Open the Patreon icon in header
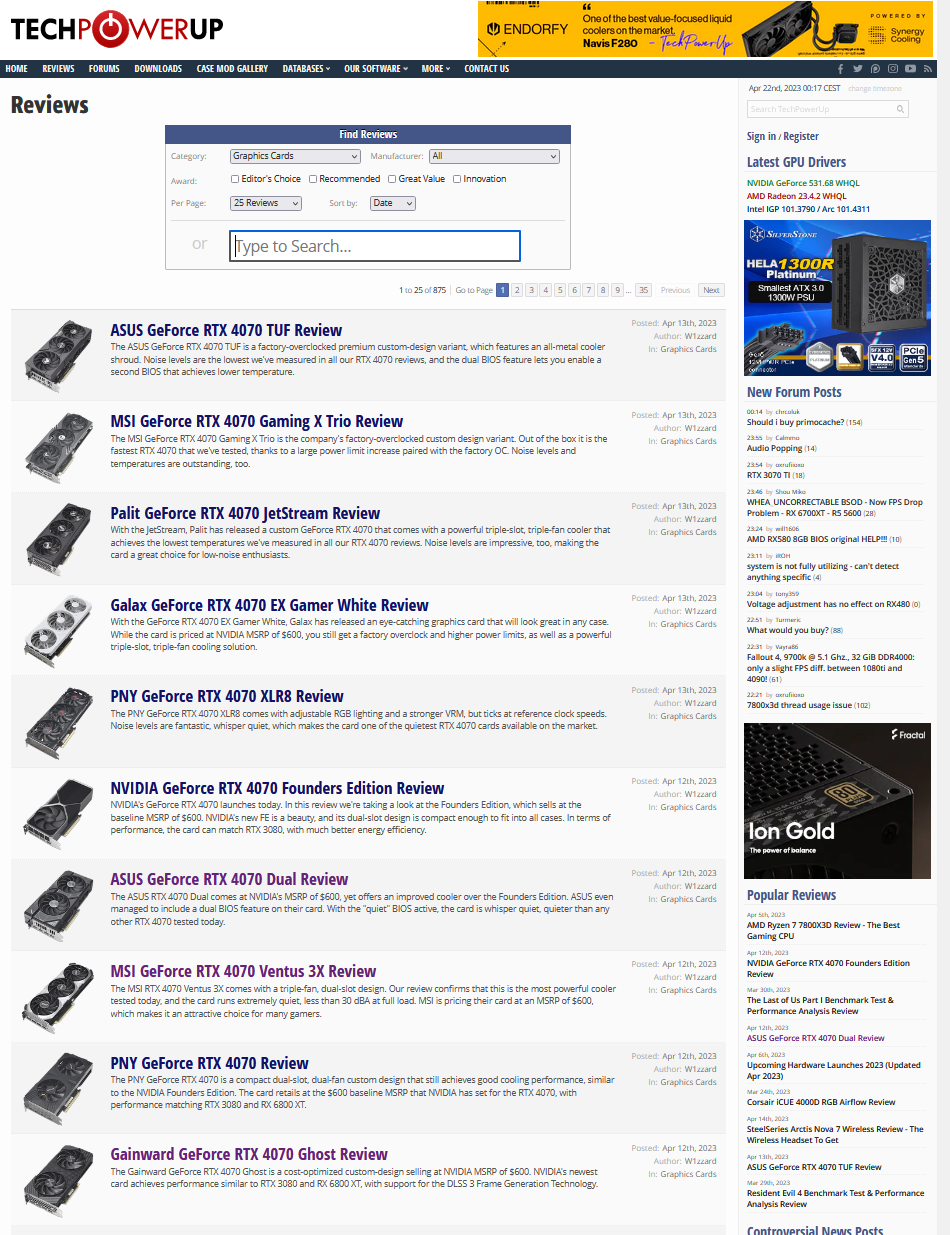 [875, 69]
